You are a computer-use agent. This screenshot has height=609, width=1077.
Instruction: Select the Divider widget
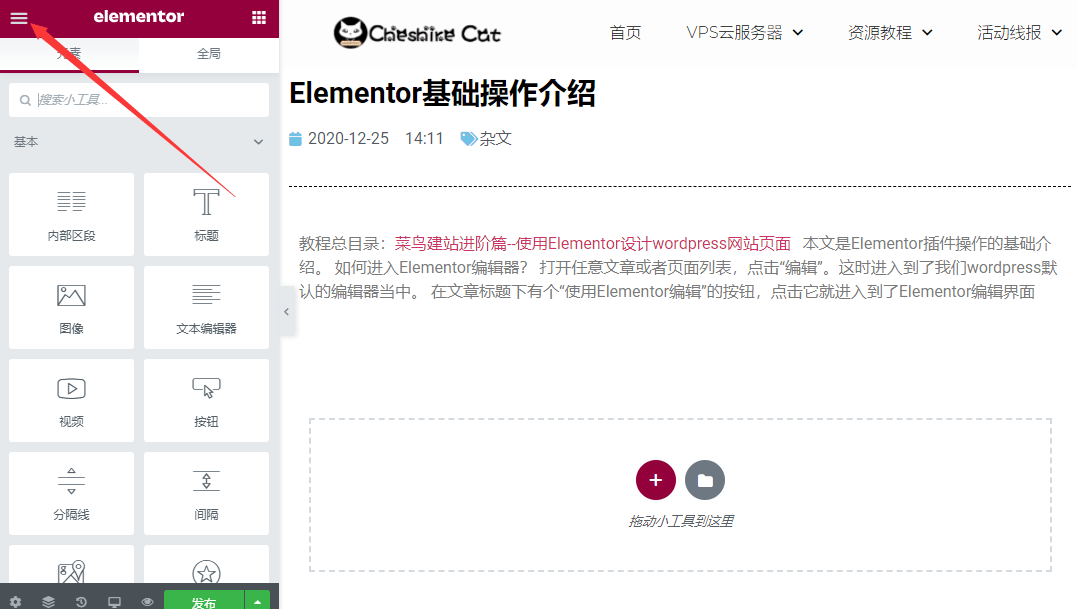[x=70, y=492]
